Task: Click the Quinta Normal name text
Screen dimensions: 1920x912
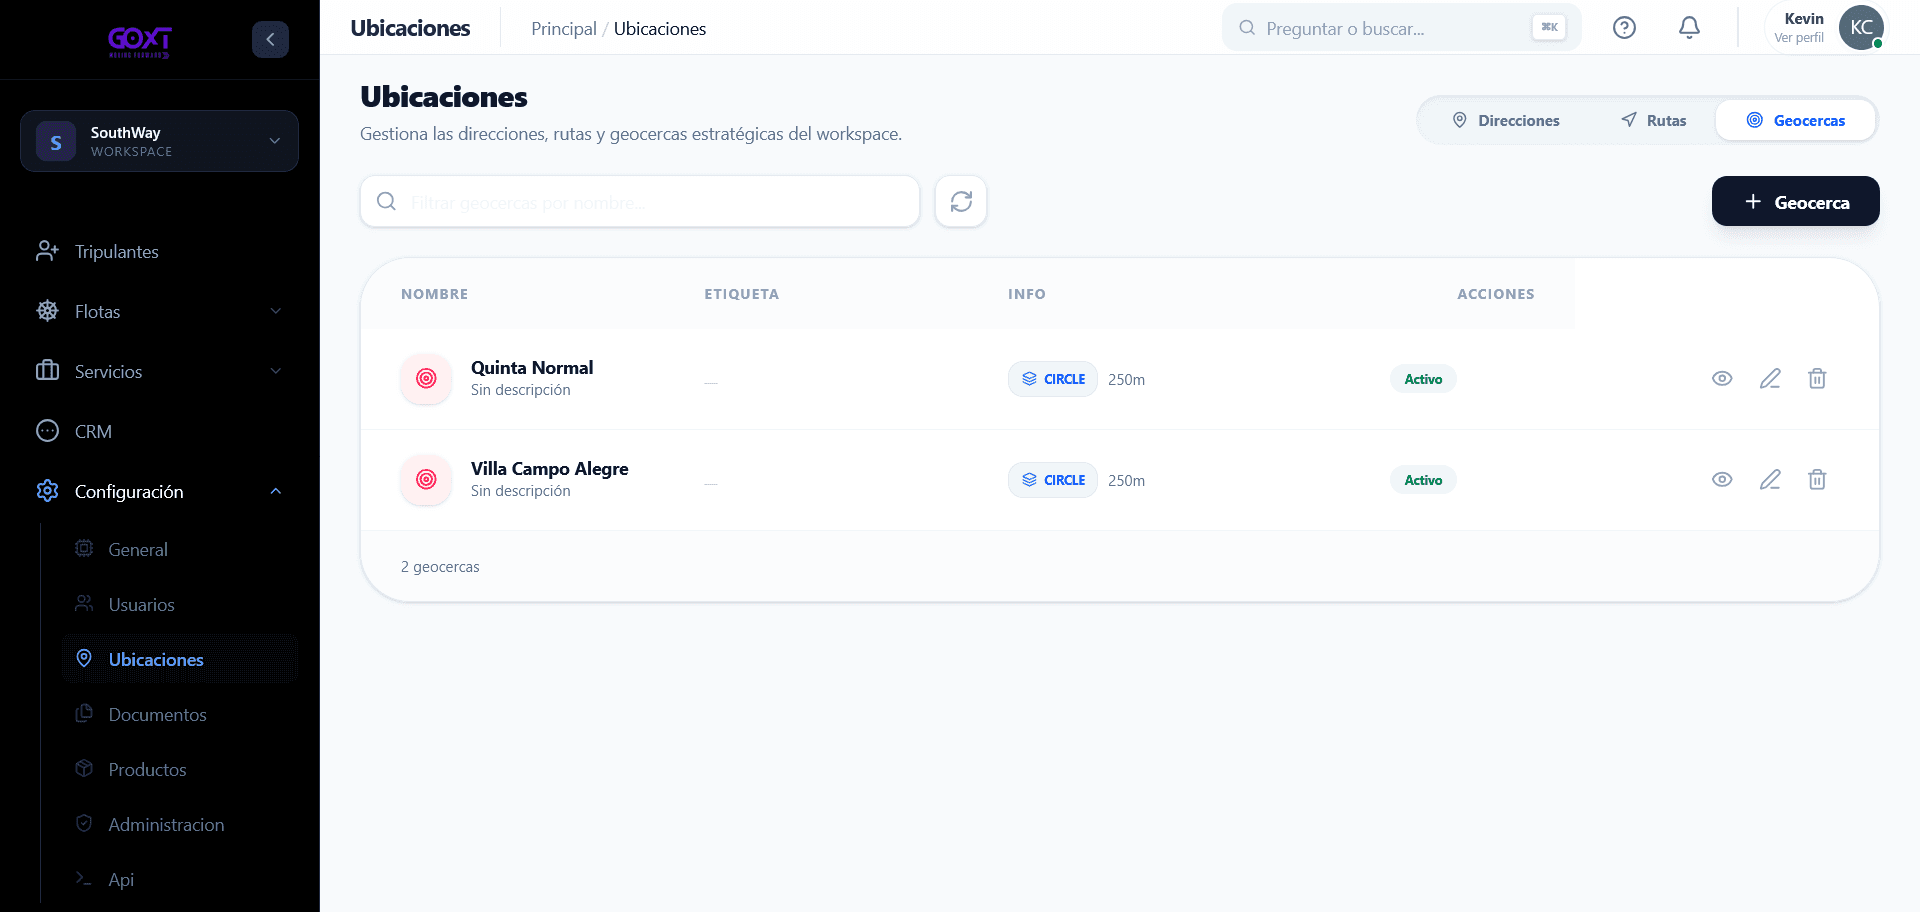Action: [x=532, y=367]
